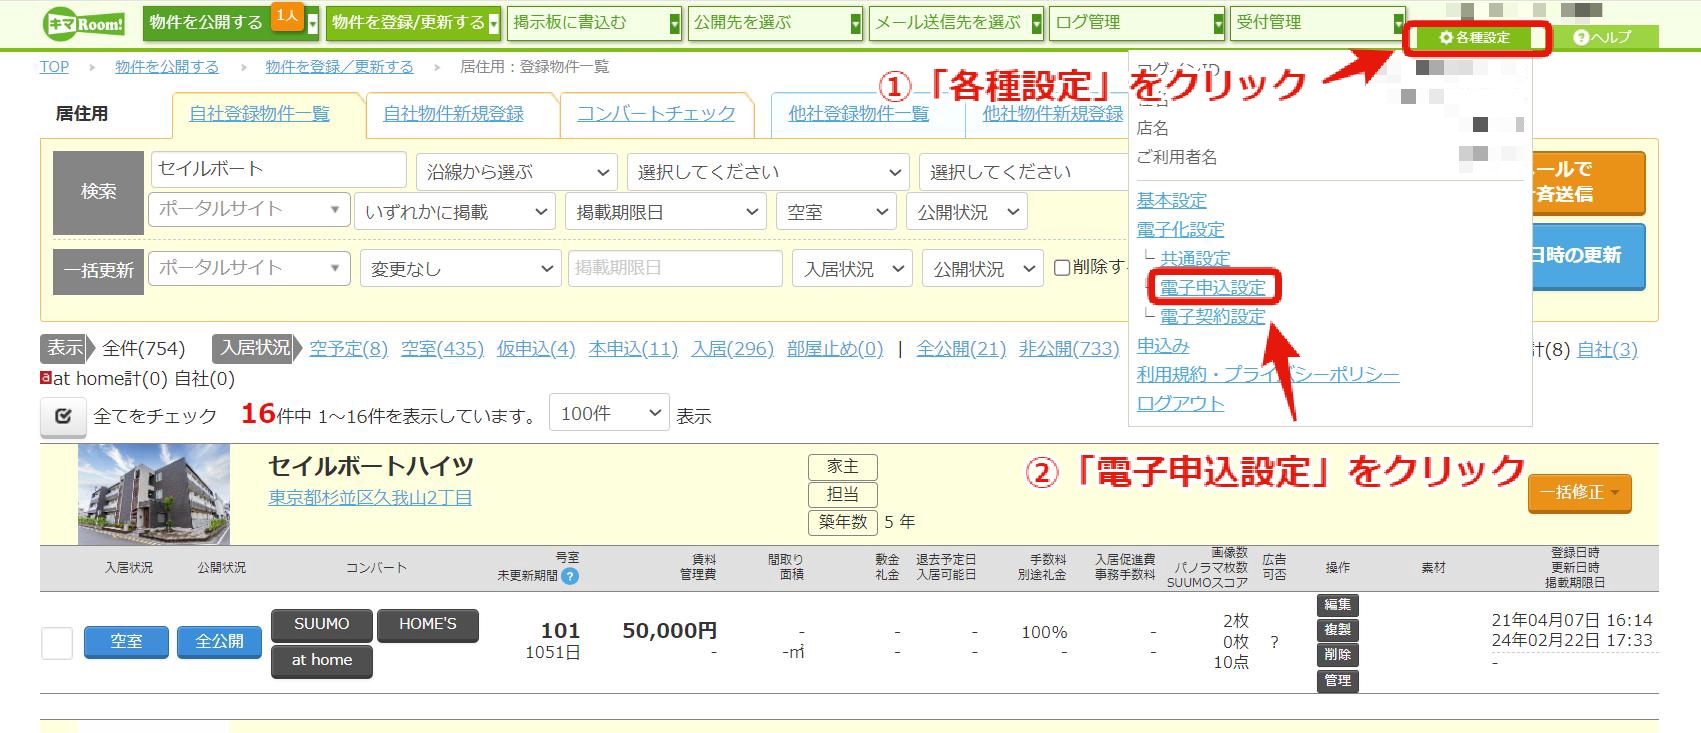Viewport: 1701px width, 733px height.
Task: Tick the checkbox for room 101 row
Action: 57,643
